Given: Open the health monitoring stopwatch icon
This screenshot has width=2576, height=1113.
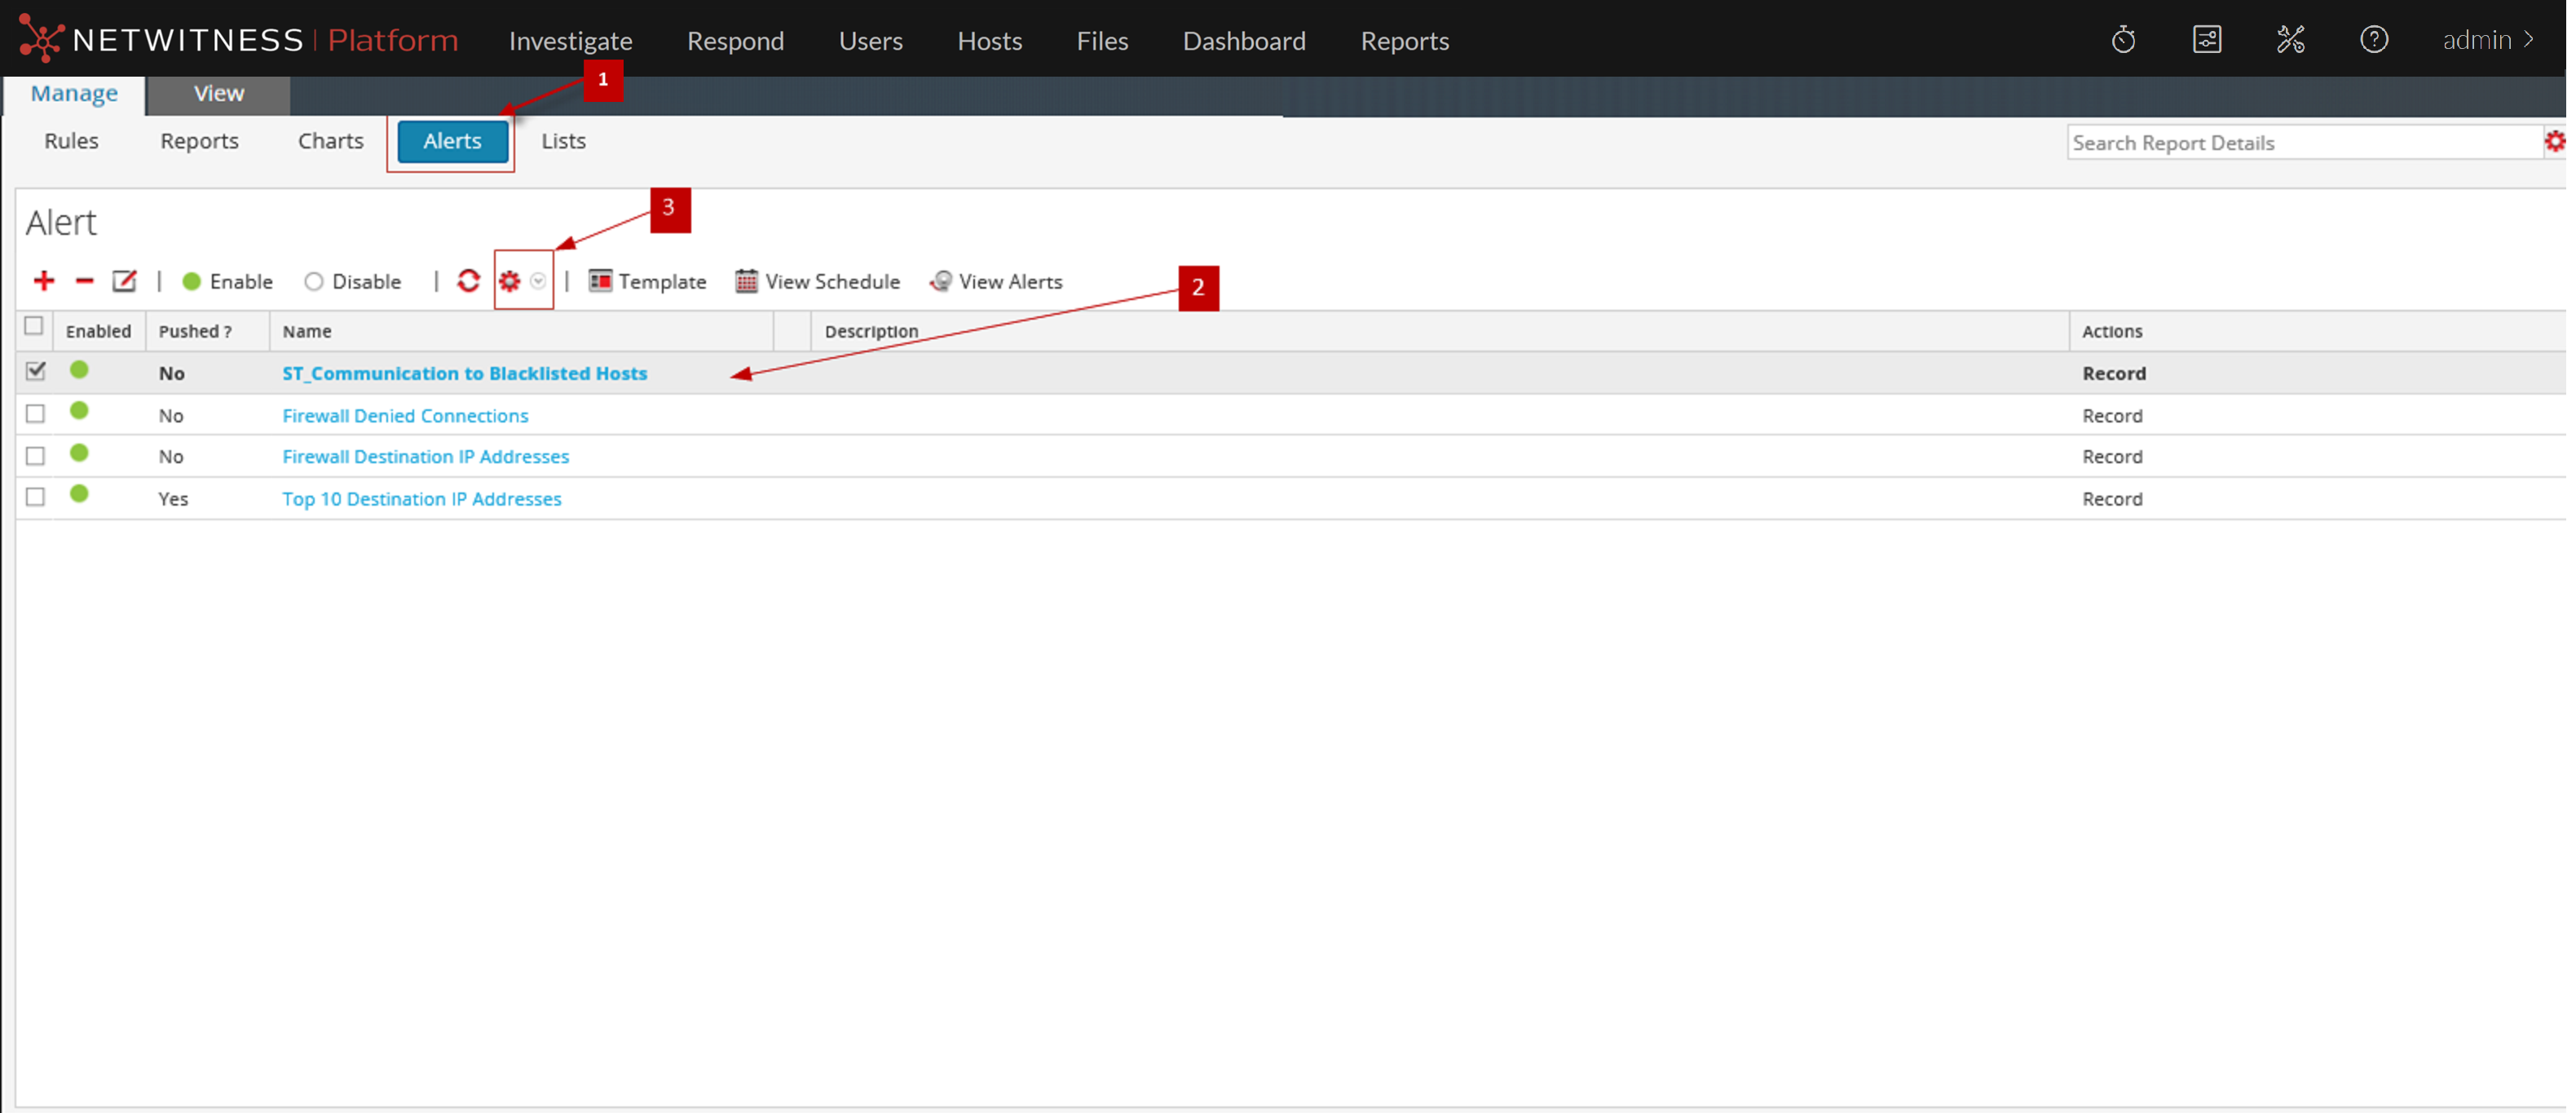Looking at the screenshot, I should [x=2124, y=39].
